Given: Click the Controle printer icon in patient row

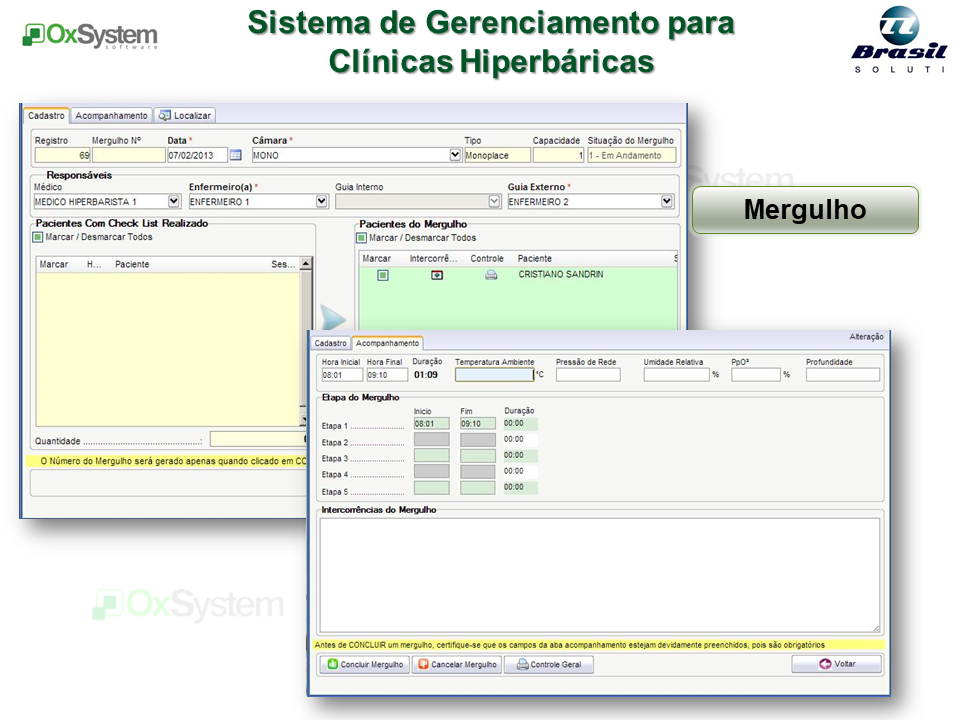Looking at the screenshot, I should coord(491,275).
